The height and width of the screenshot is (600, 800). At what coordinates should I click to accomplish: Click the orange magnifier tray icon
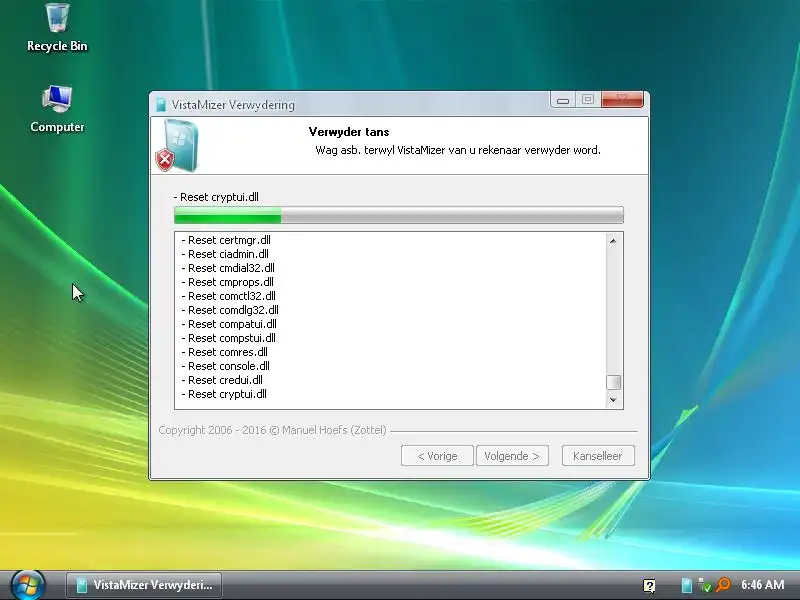coord(723,585)
